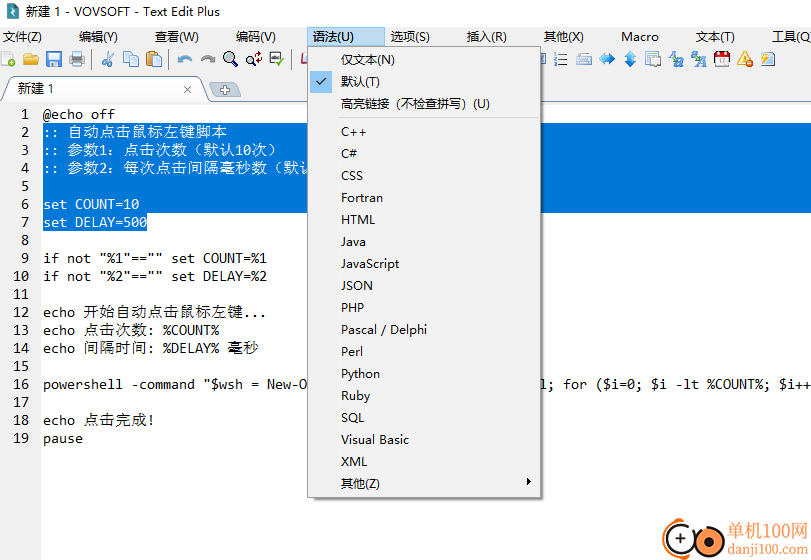
Task: Open the 文本(T) menu
Action: point(715,37)
